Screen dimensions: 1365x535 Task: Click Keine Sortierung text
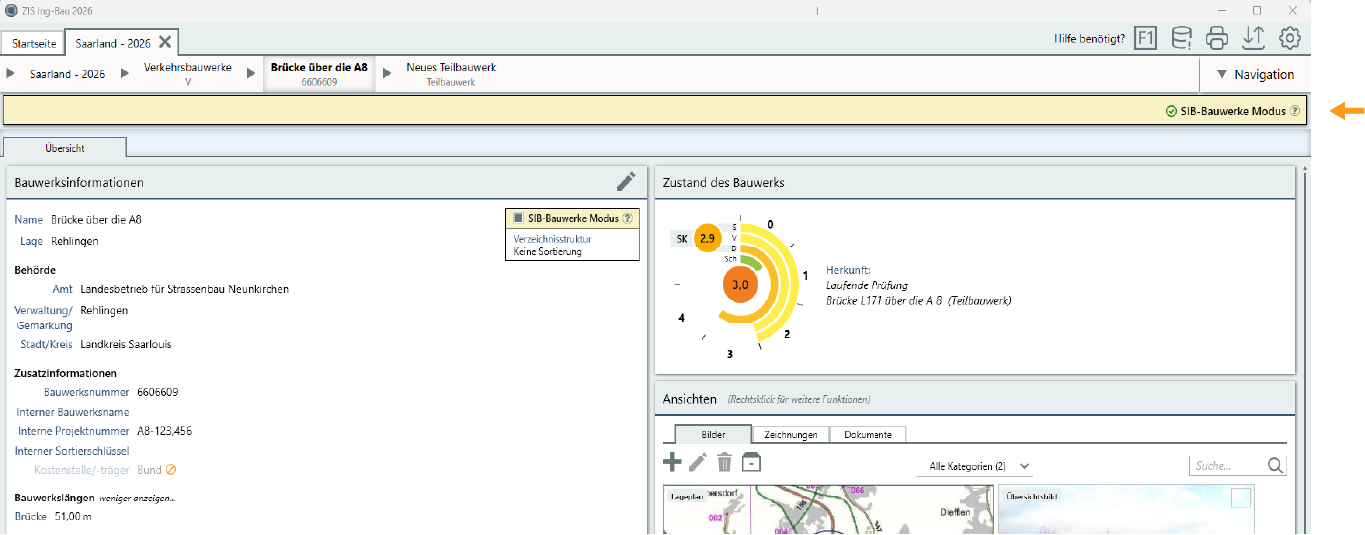(x=547, y=251)
